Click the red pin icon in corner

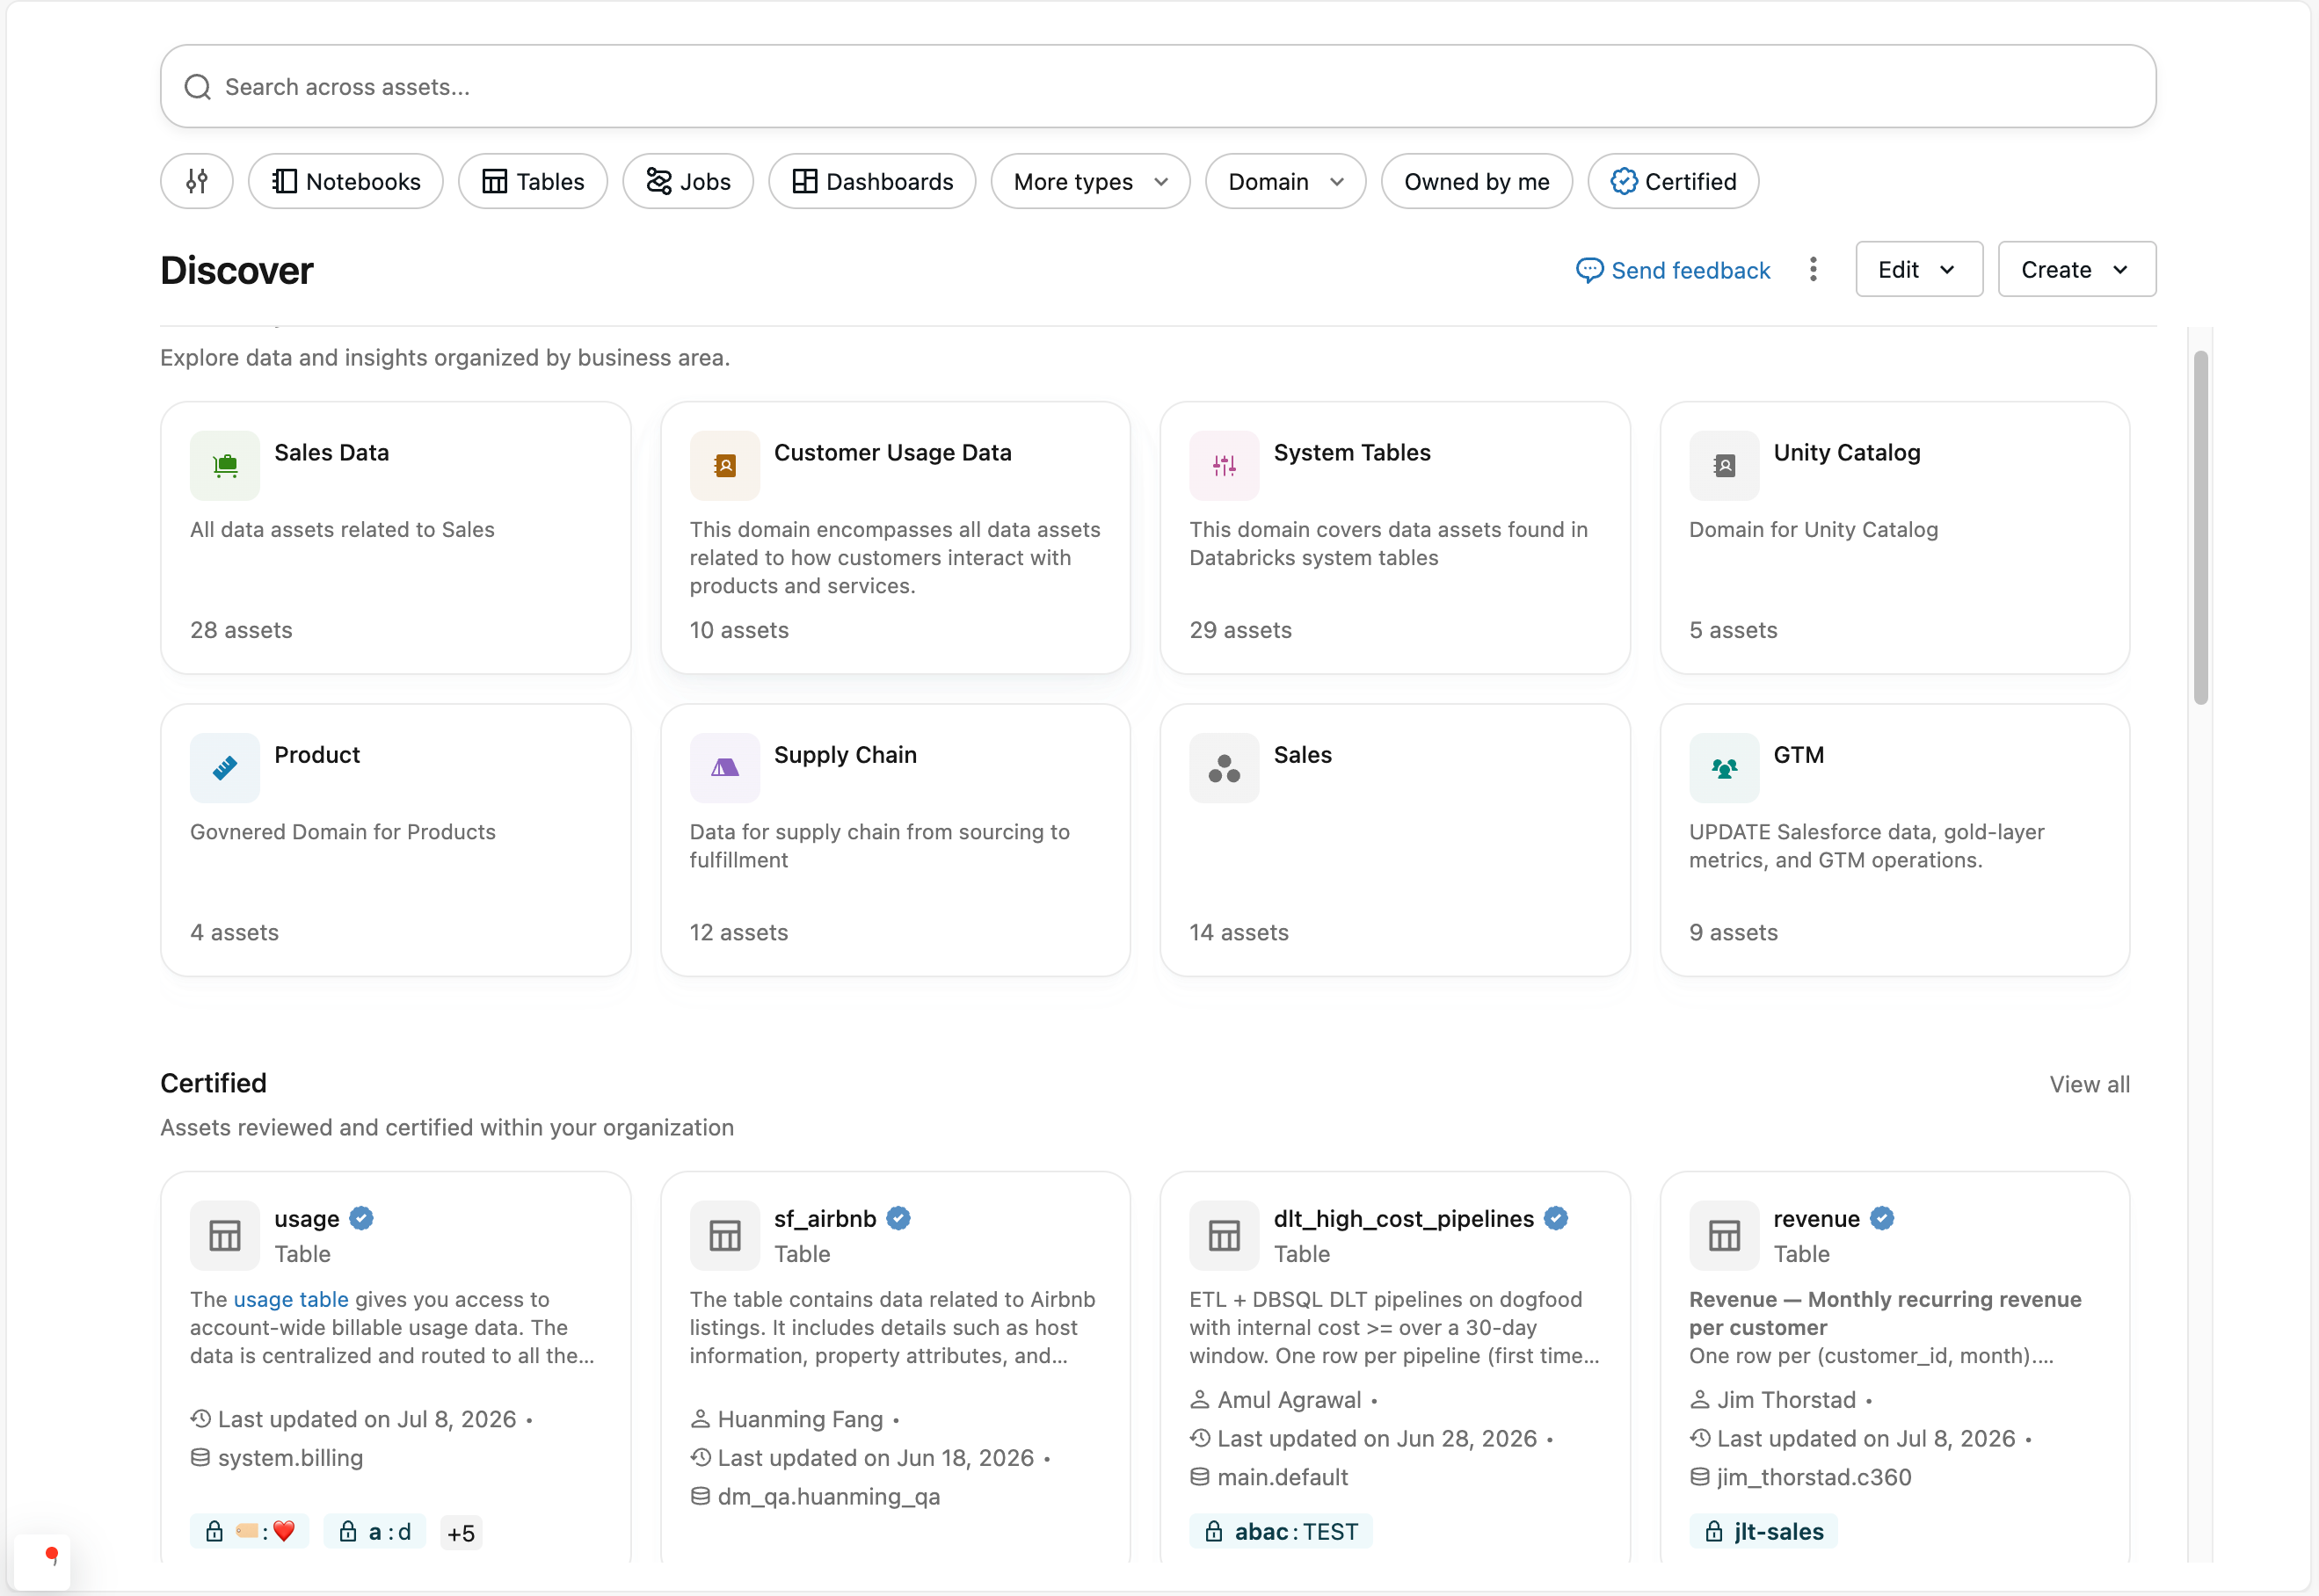click(51, 1556)
